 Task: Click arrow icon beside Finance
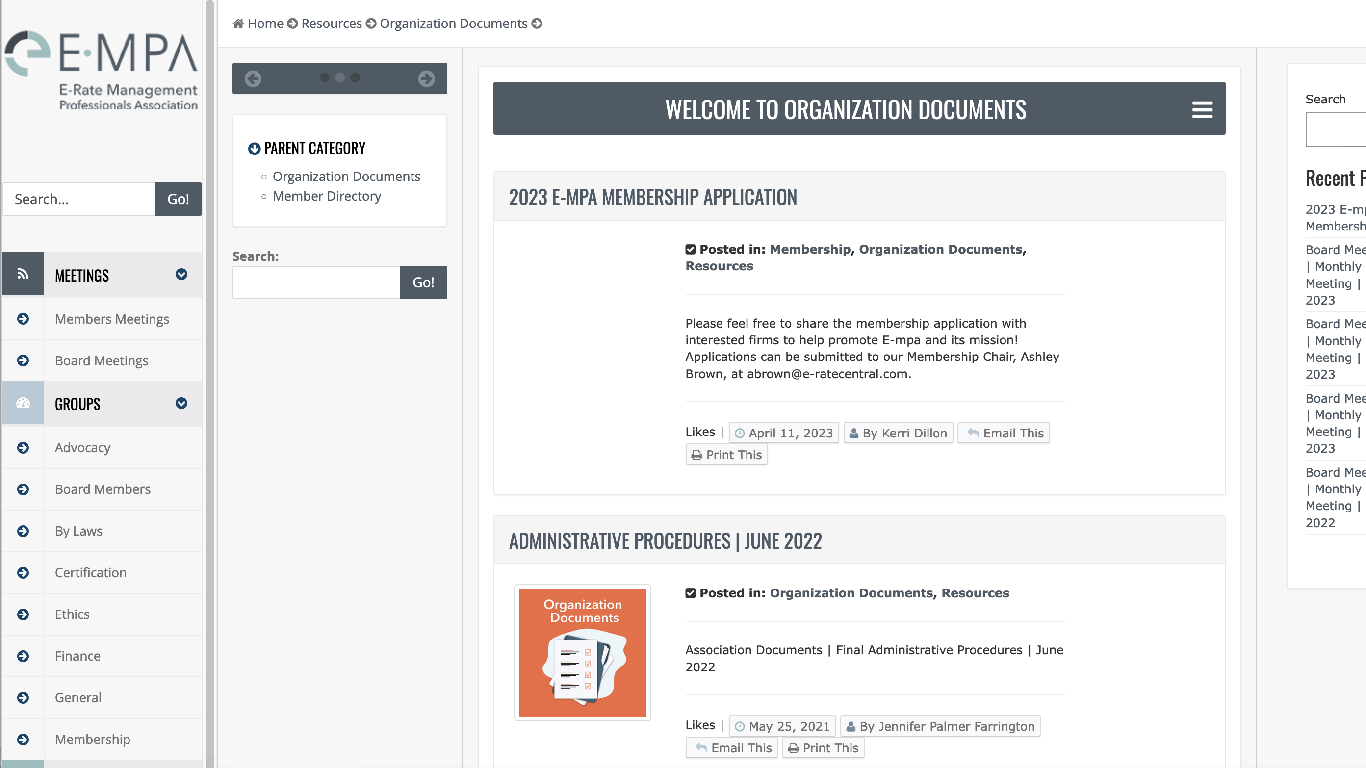tap(23, 656)
